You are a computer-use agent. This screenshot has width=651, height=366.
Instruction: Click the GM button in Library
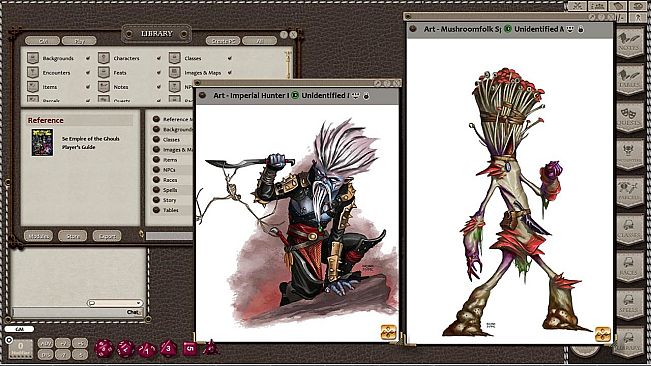[x=42, y=41]
